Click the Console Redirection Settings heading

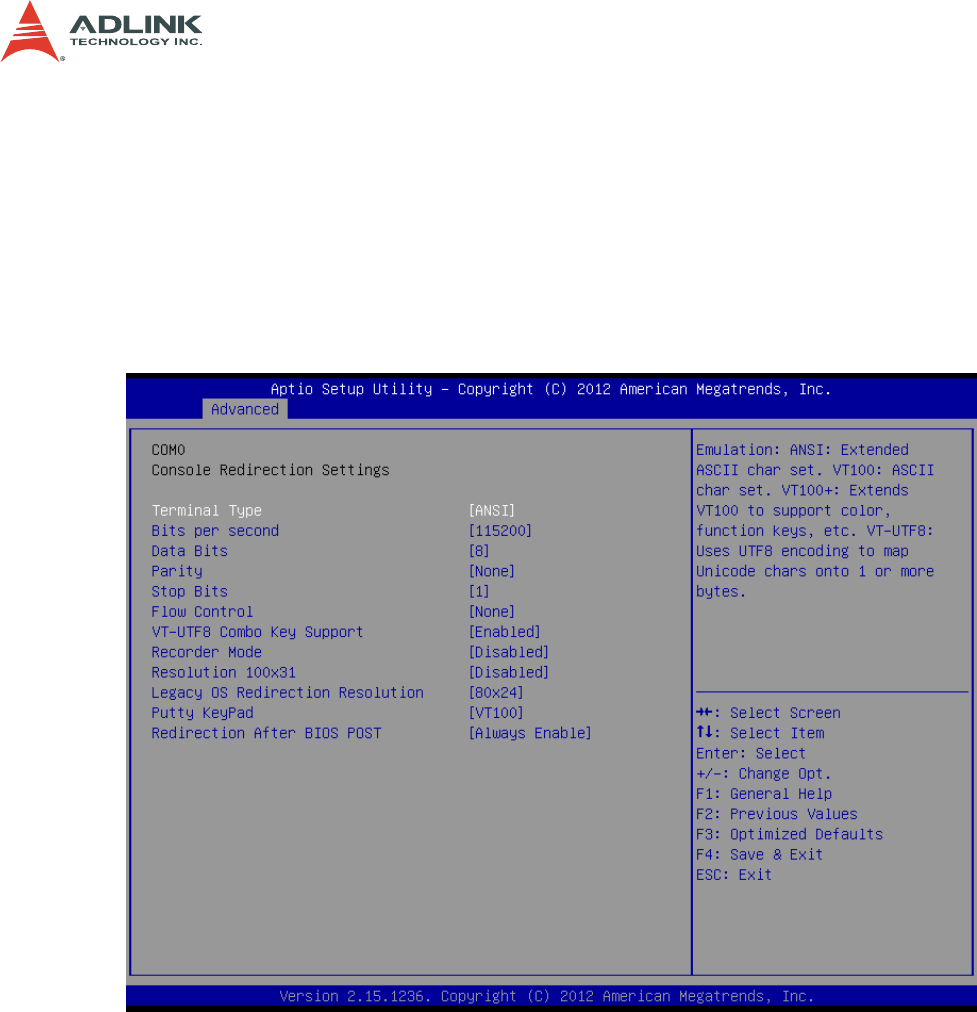pos(270,470)
